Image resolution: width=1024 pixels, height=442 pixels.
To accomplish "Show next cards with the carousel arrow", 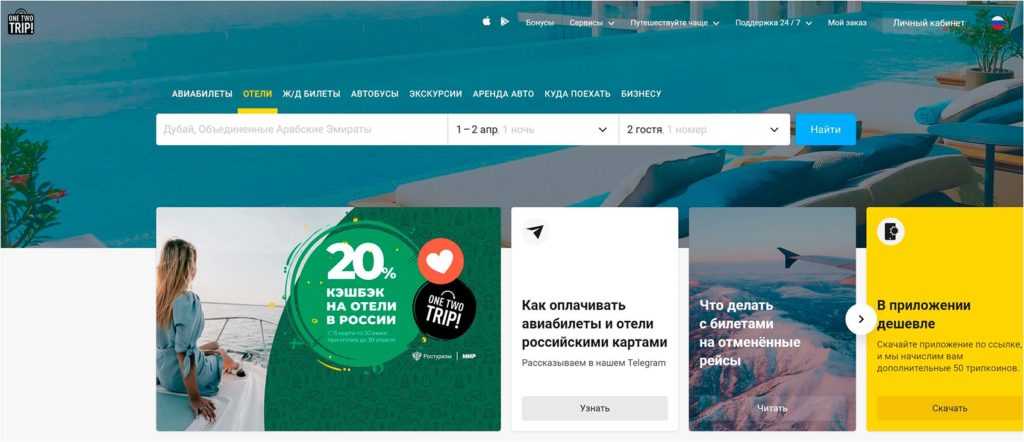I will 861,319.
